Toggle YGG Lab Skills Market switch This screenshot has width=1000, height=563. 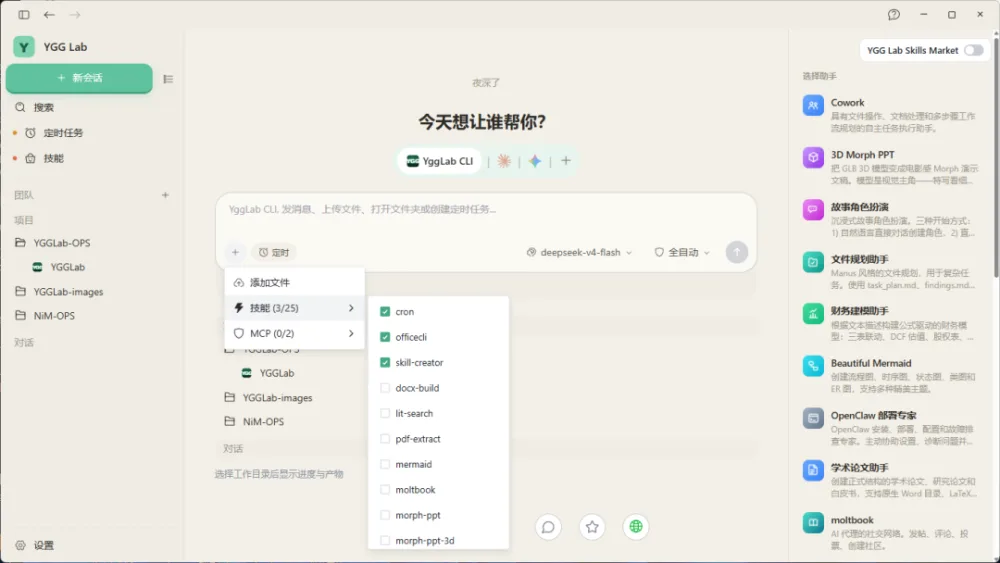(x=973, y=50)
